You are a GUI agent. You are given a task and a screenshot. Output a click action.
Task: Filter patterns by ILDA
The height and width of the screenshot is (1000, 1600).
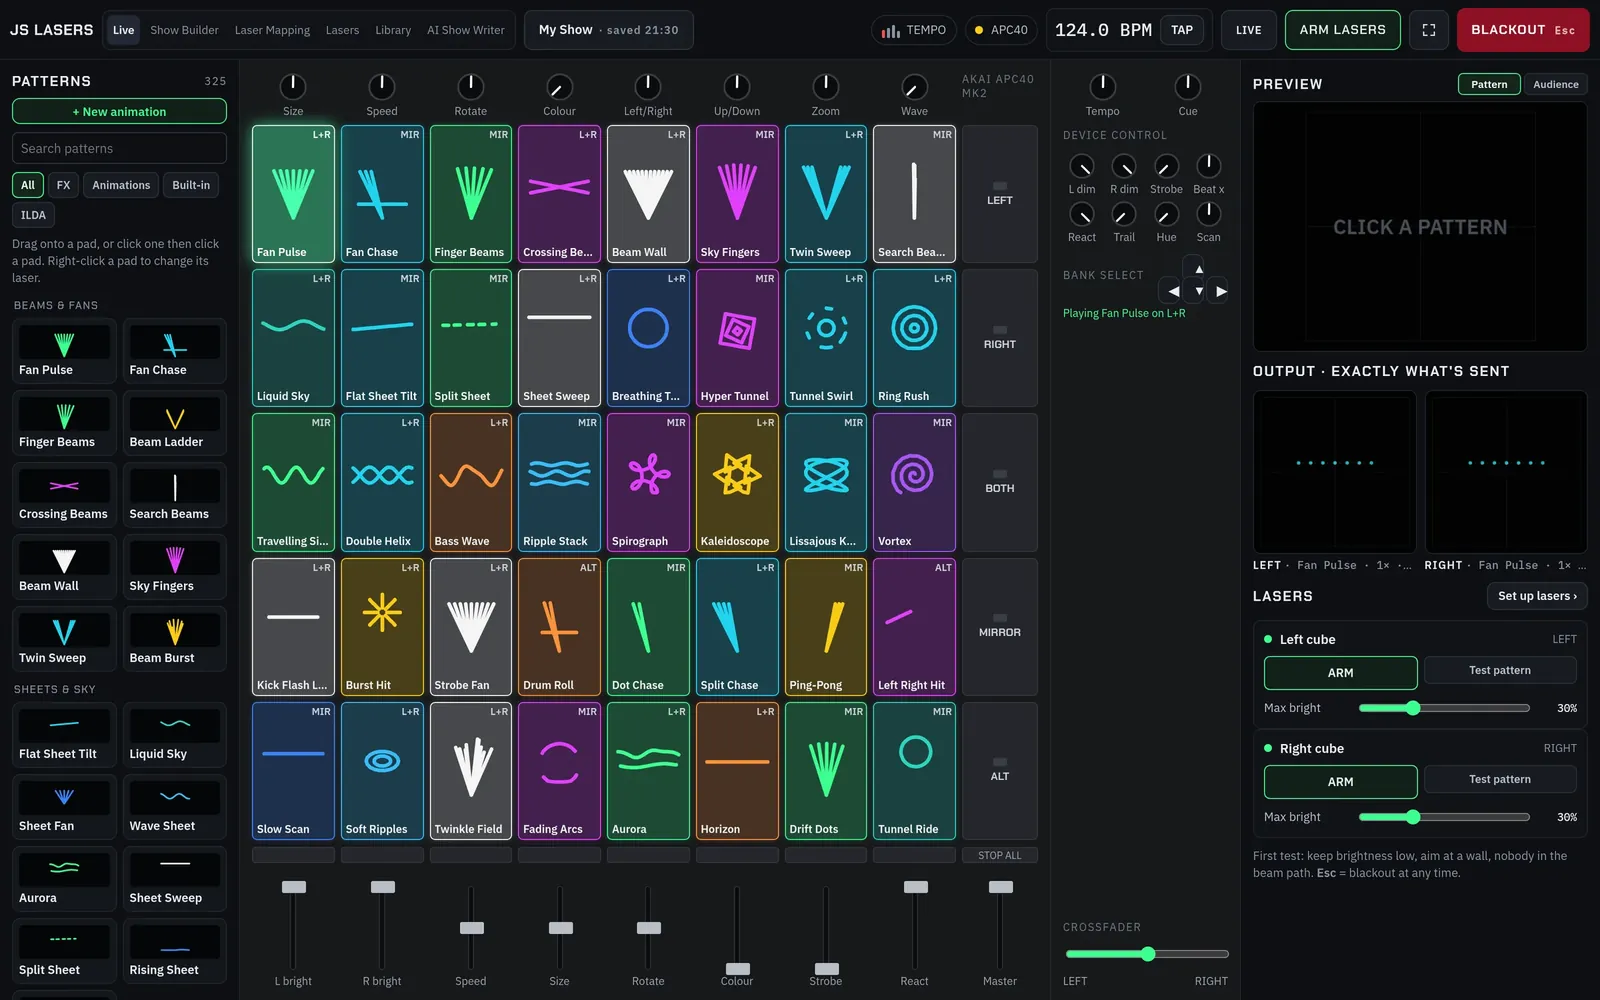pos(33,215)
